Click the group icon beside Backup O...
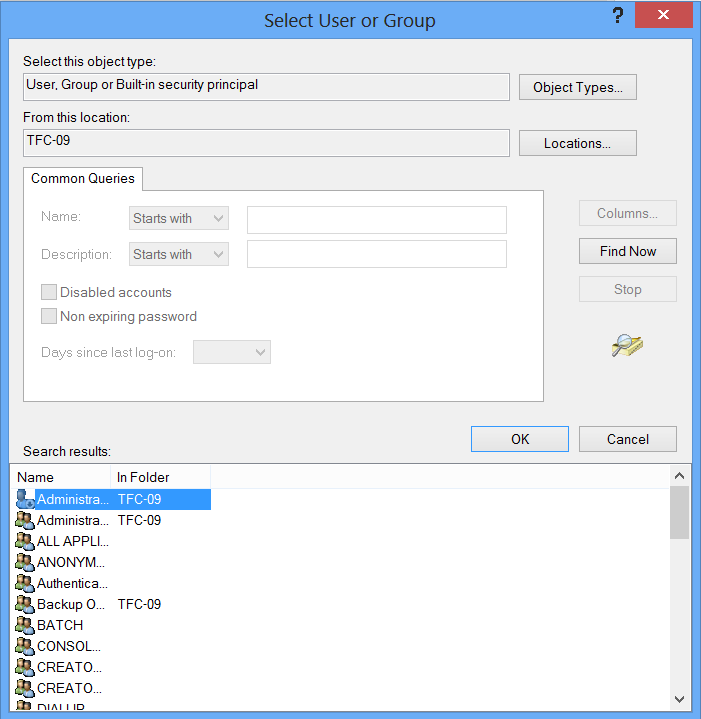701x719 pixels. tap(25, 605)
